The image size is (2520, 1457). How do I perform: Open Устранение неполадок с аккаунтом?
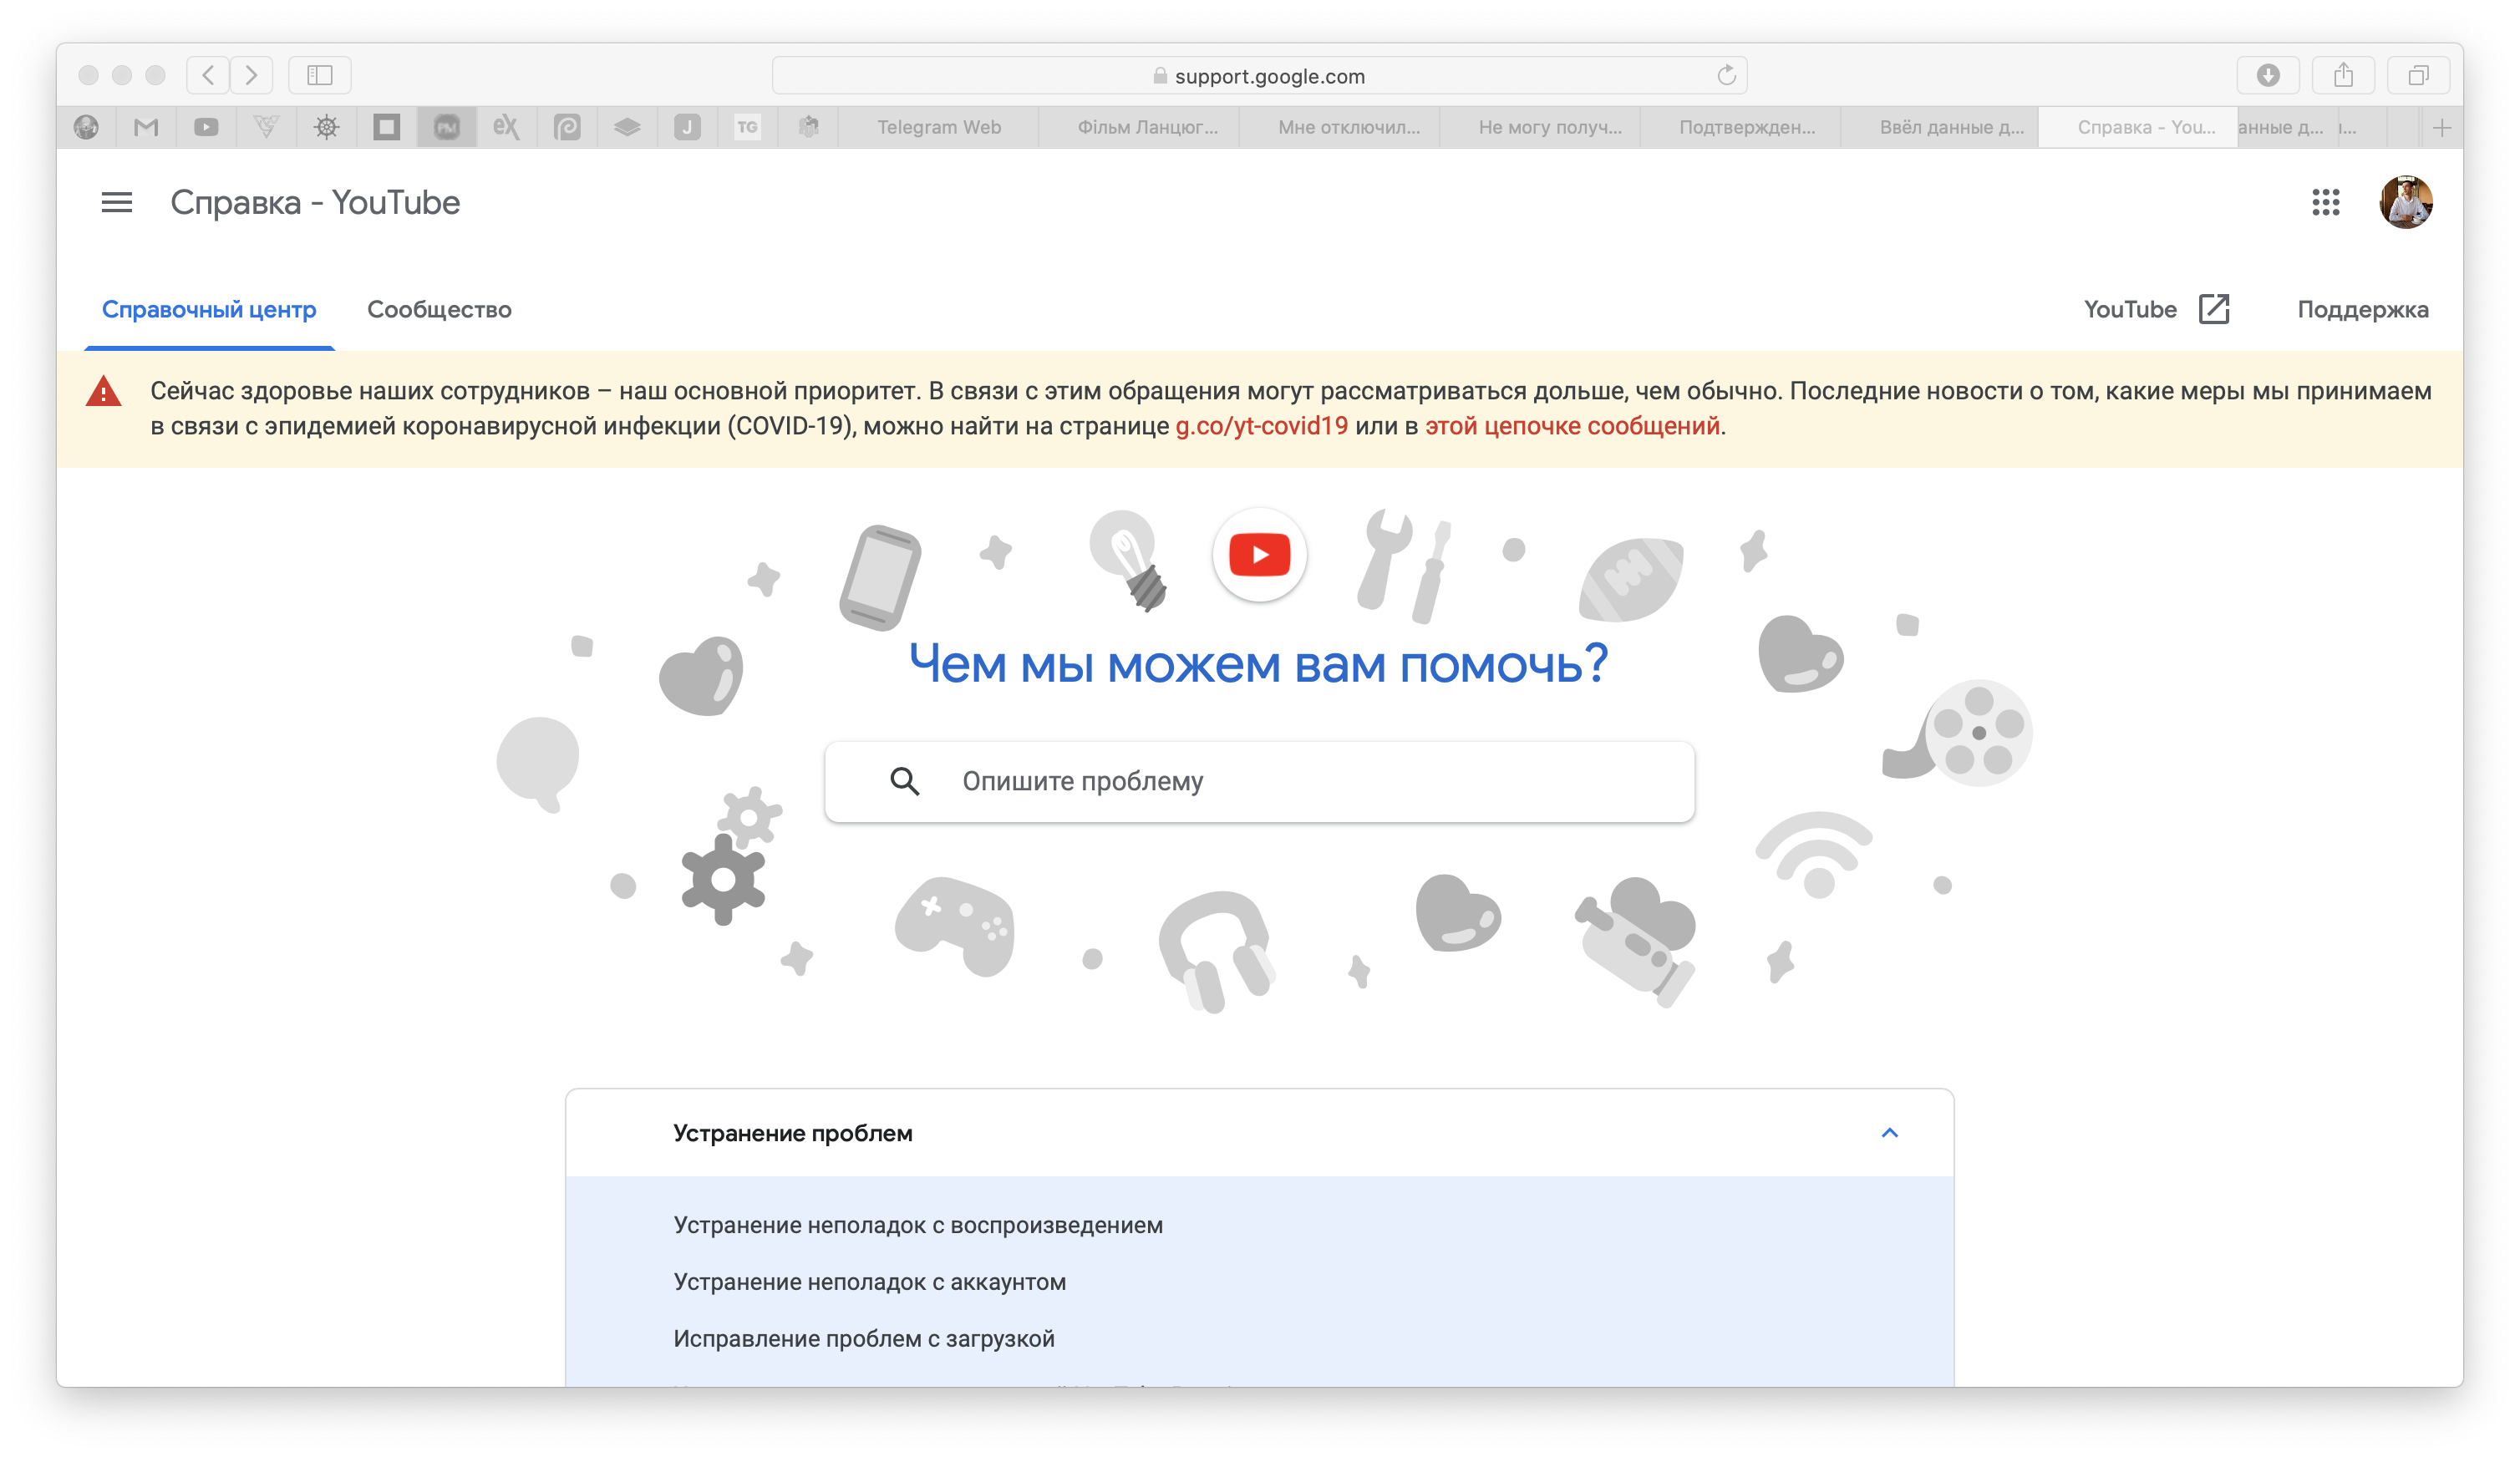pos(869,1282)
